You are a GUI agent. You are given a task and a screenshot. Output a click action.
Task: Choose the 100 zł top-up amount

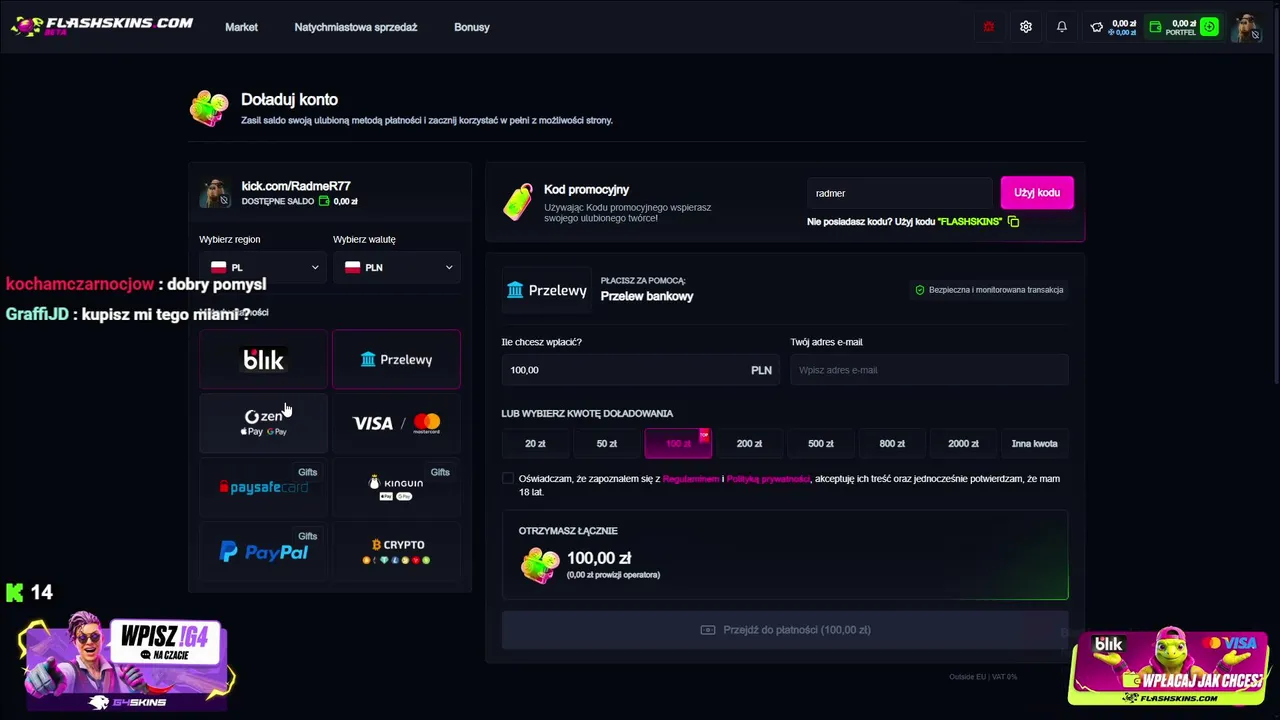(678, 443)
